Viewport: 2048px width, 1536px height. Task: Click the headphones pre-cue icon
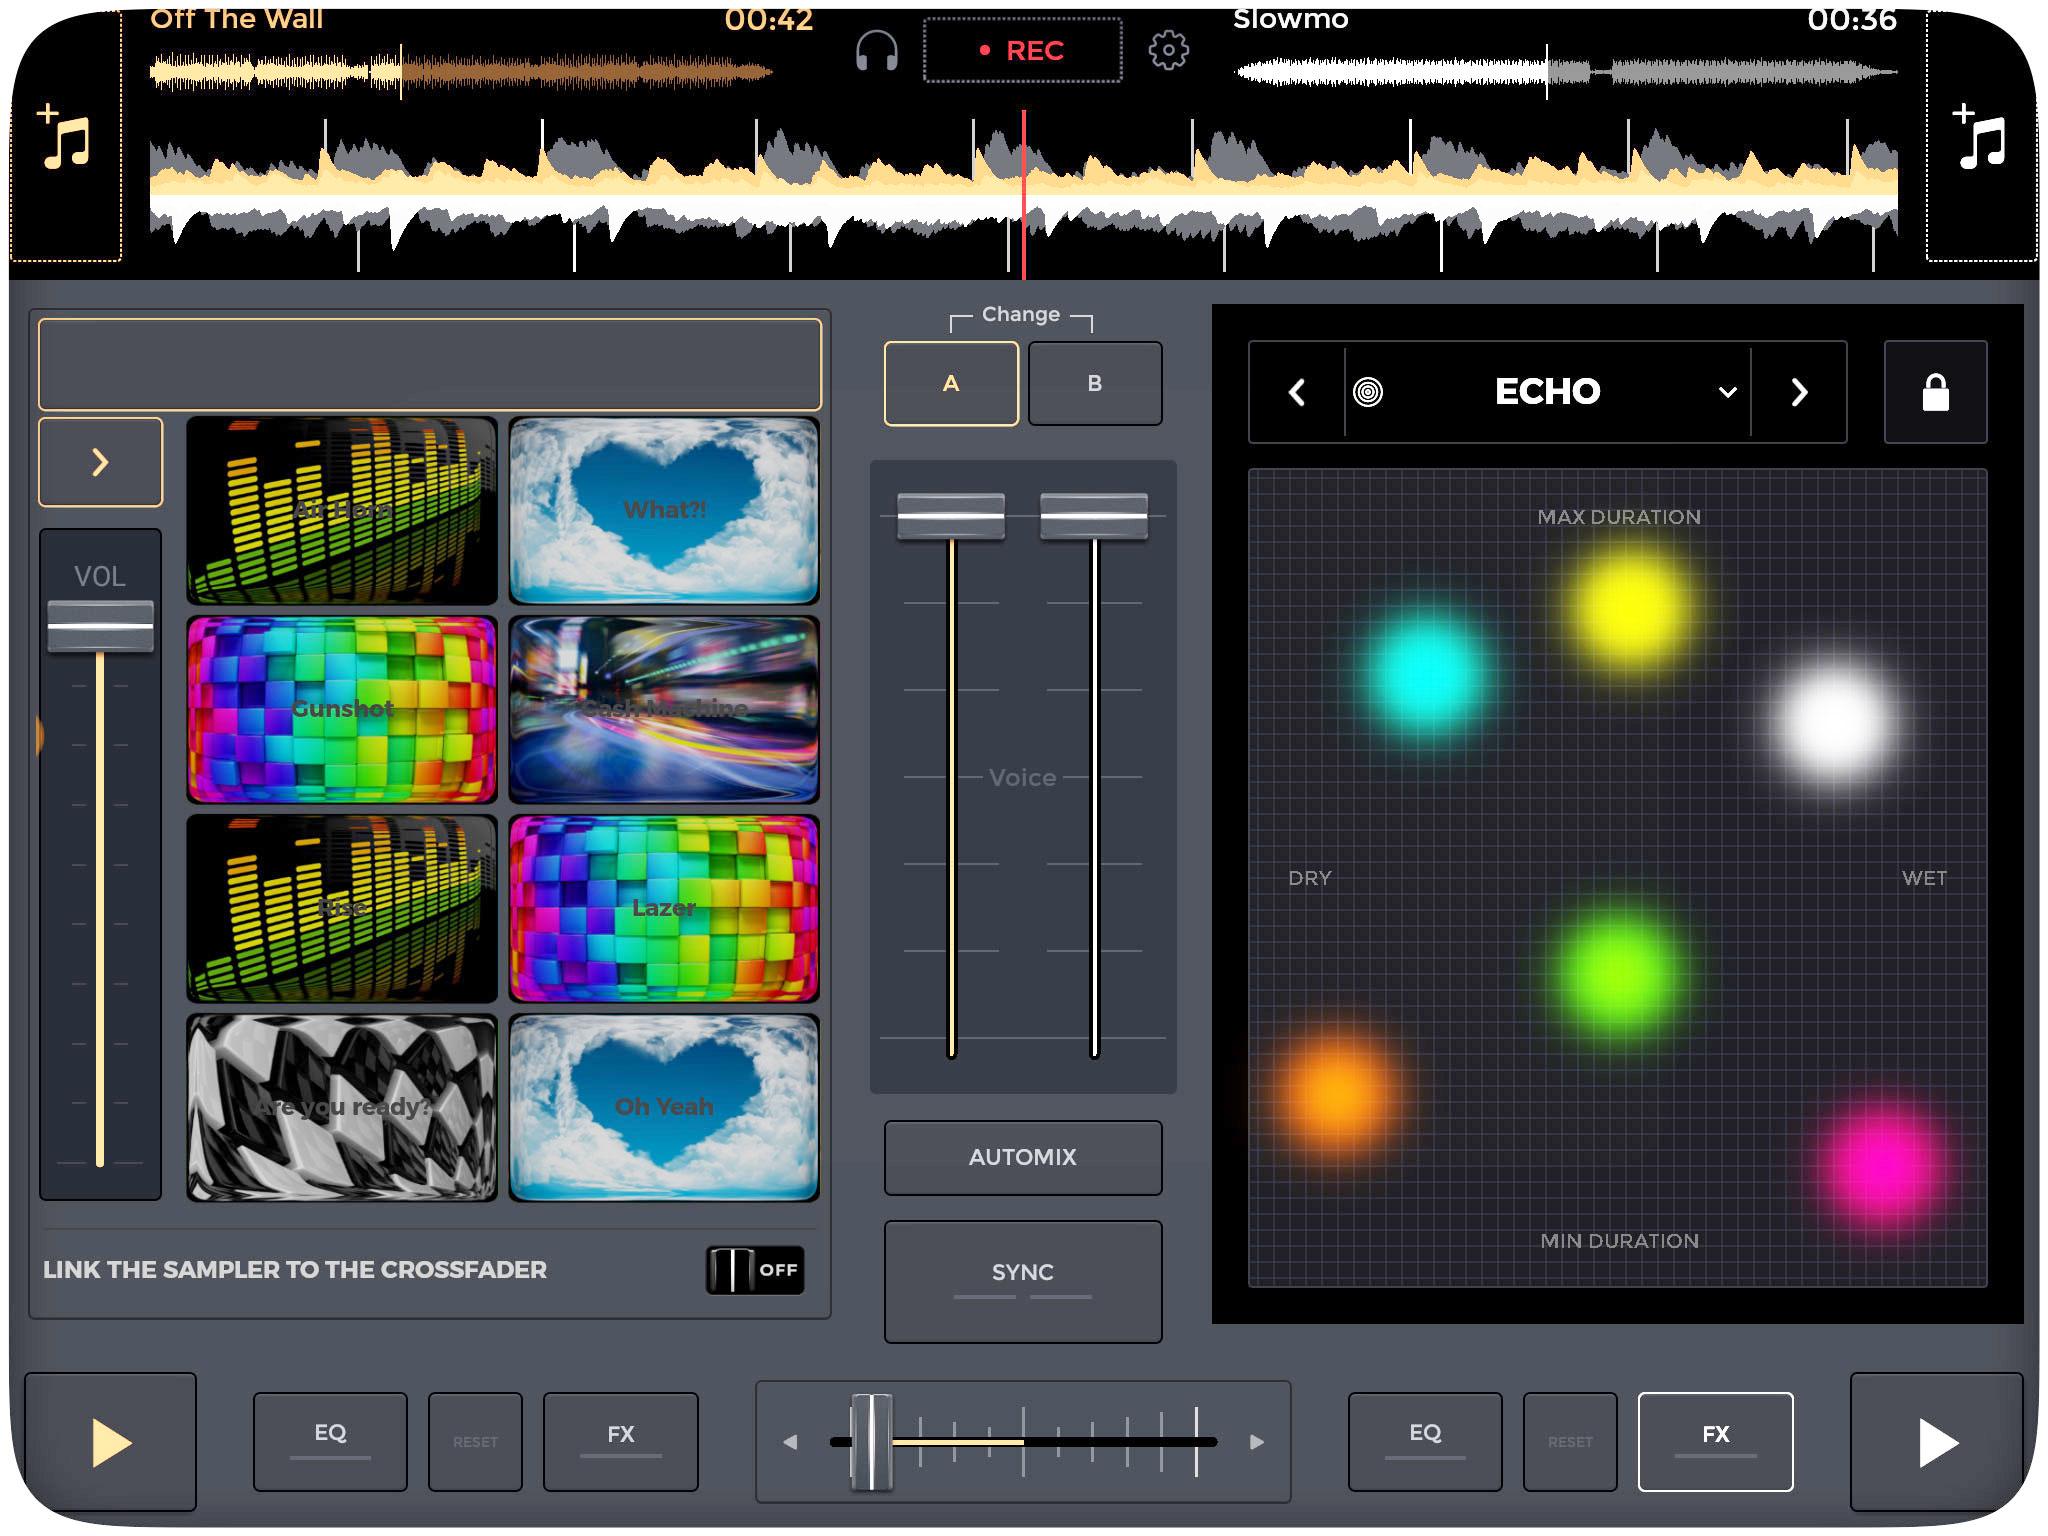[877, 50]
